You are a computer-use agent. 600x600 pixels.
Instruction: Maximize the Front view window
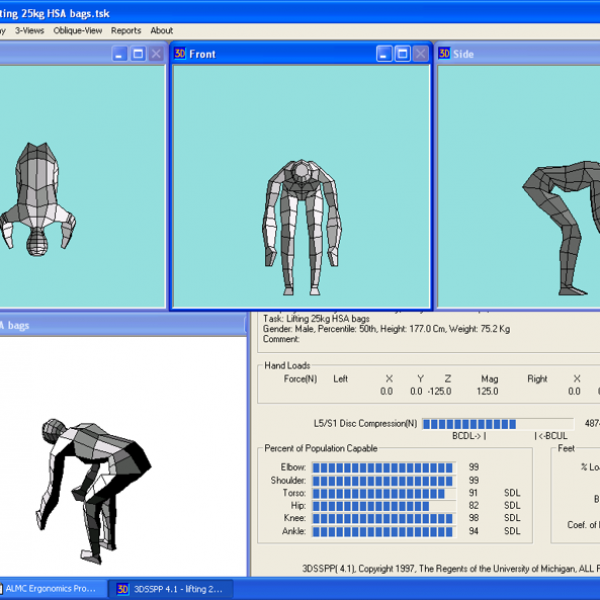pos(403,54)
